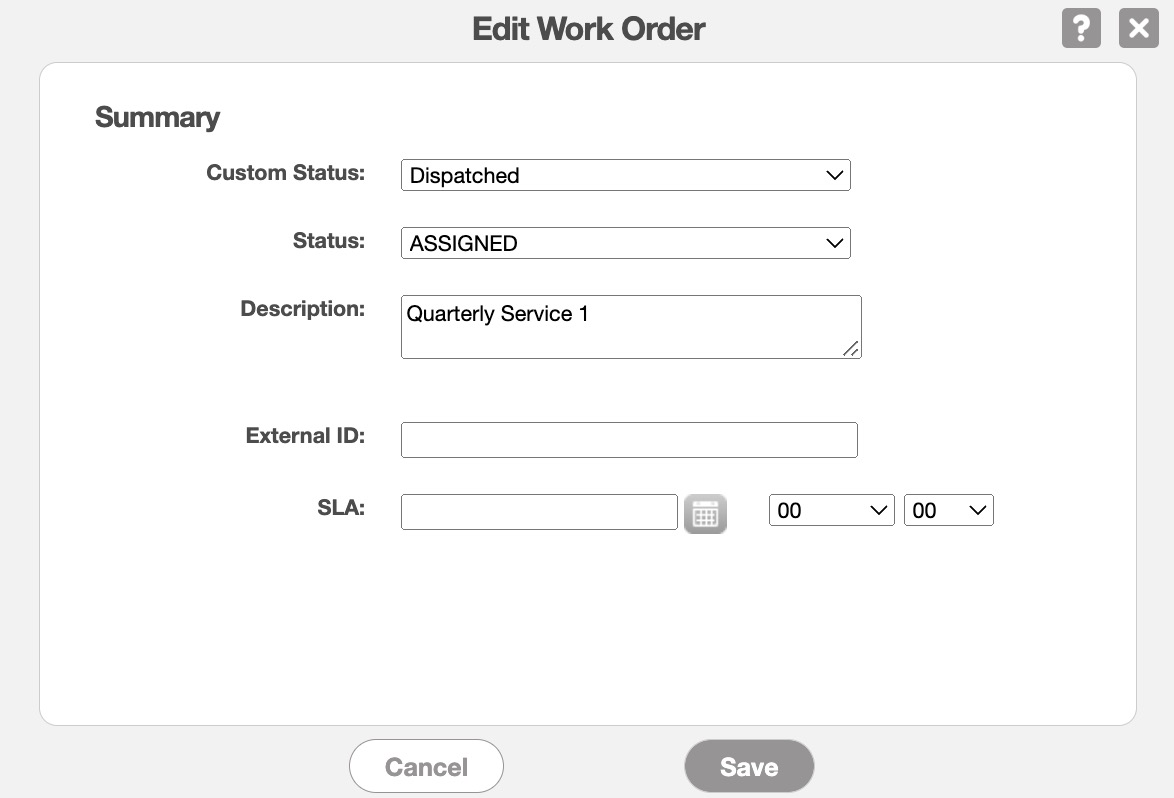Expand the Custom Status dropdown showing Dispatched
This screenshot has width=1174, height=798.
tap(625, 175)
